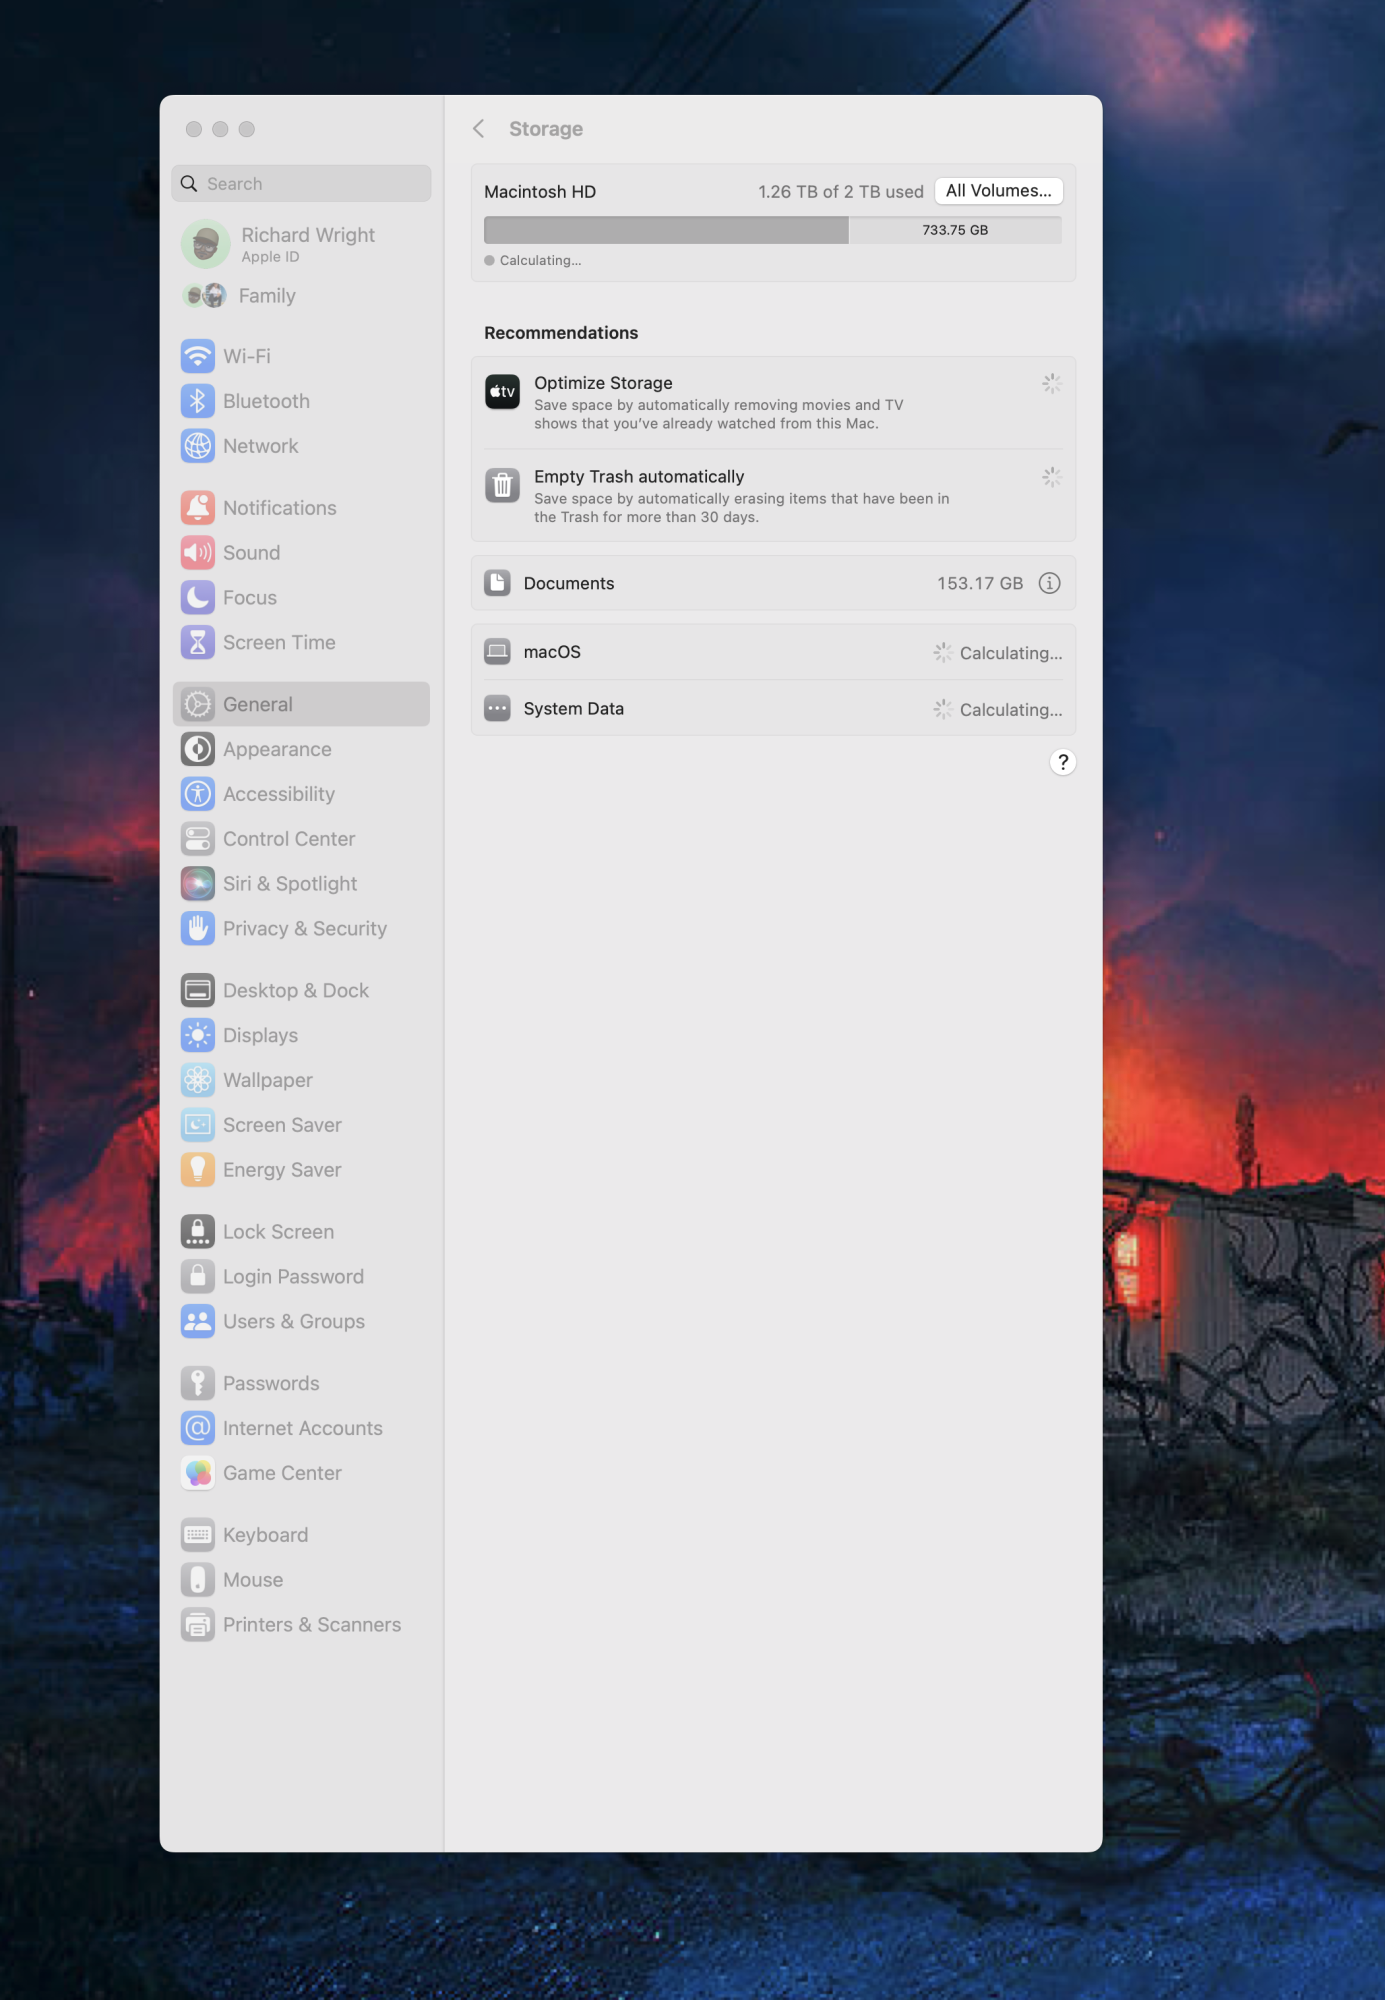
Task: Click the 1.26 TB of 2 TB used text
Action: coord(841,192)
